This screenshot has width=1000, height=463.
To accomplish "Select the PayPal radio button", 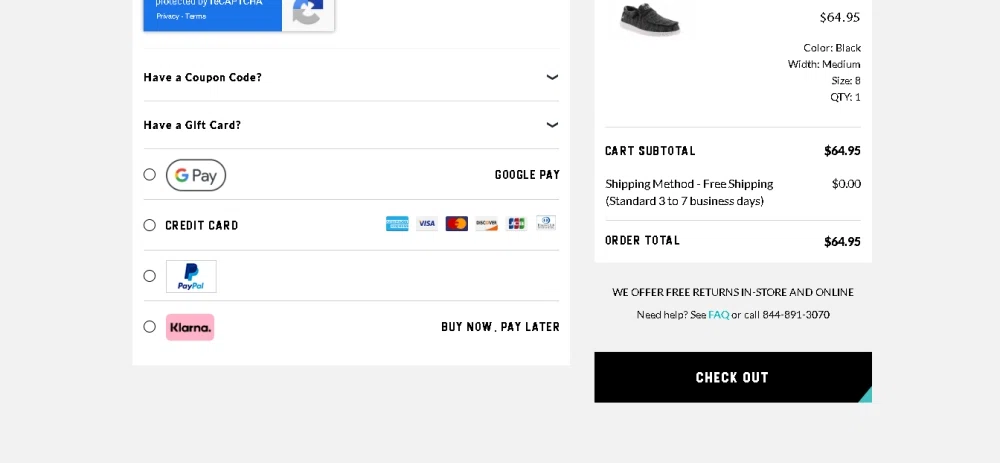I will tap(150, 276).
